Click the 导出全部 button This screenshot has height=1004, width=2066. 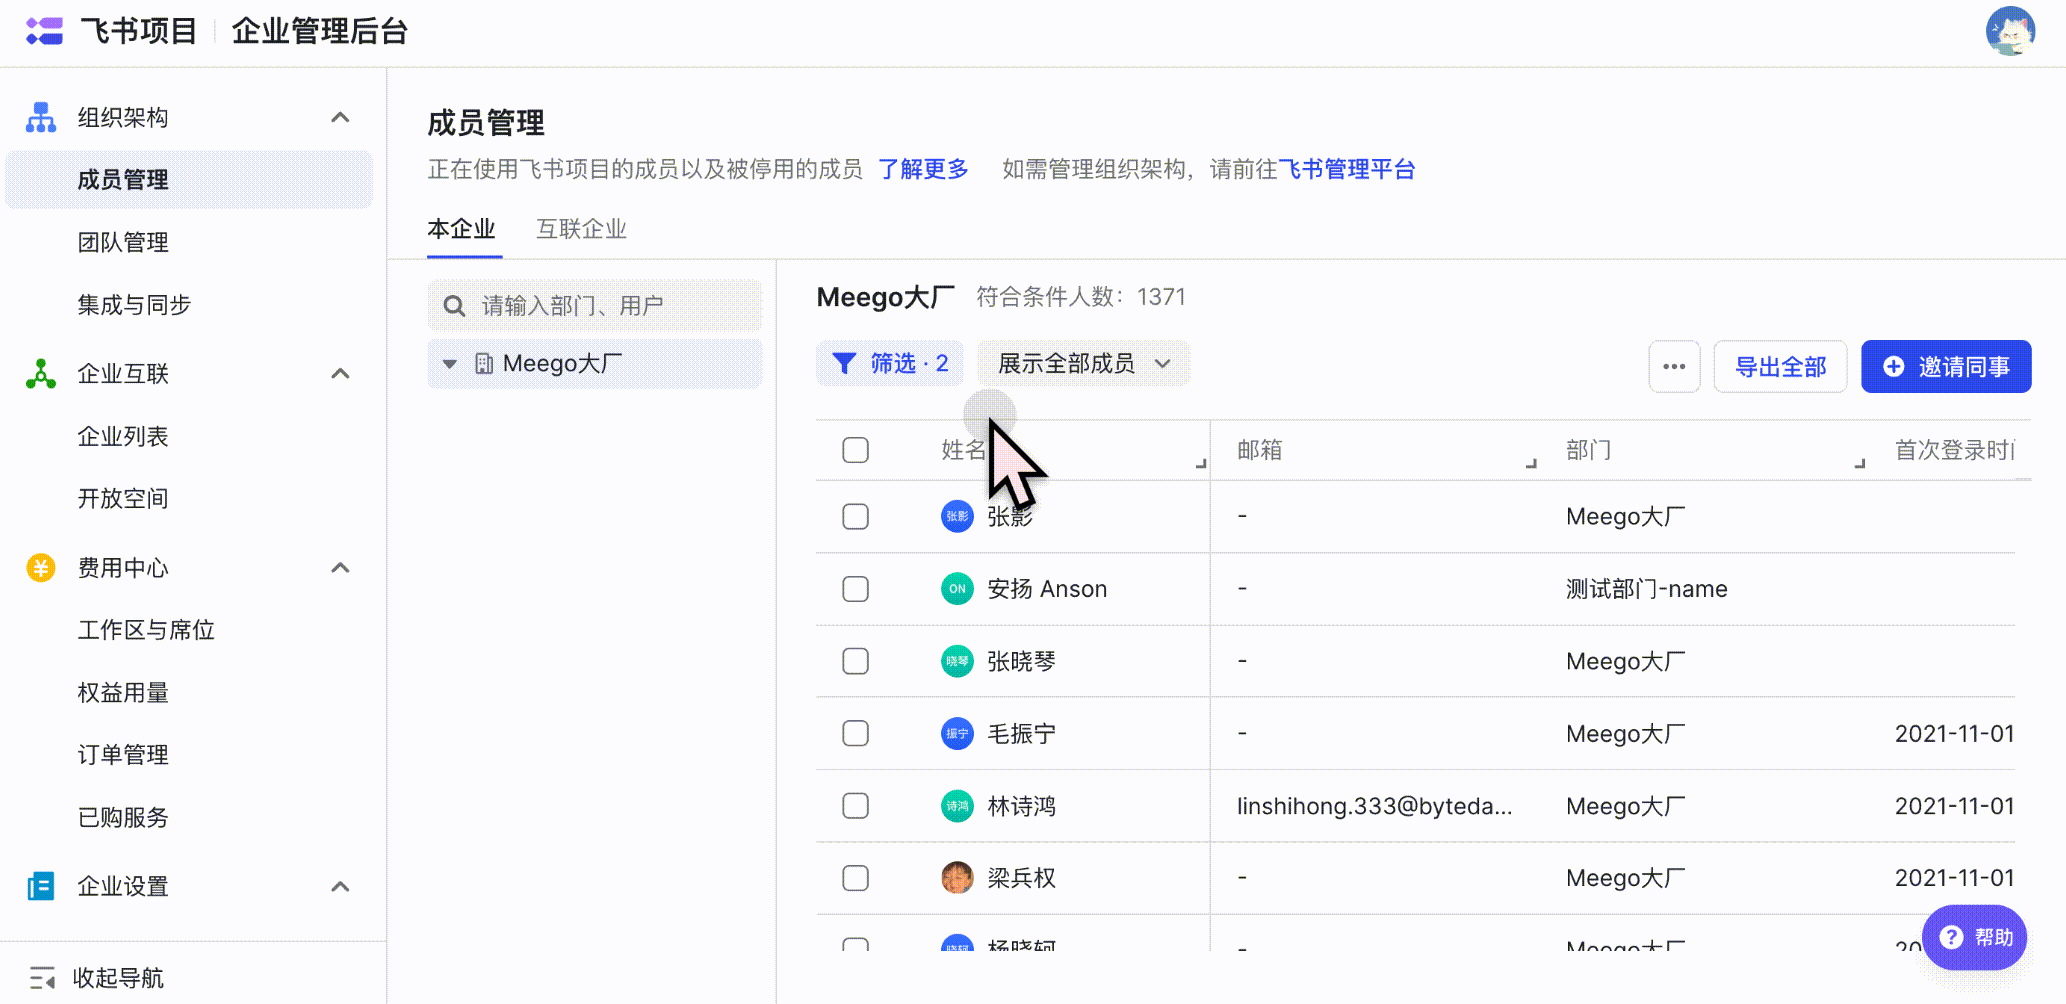pyautogui.click(x=1780, y=366)
